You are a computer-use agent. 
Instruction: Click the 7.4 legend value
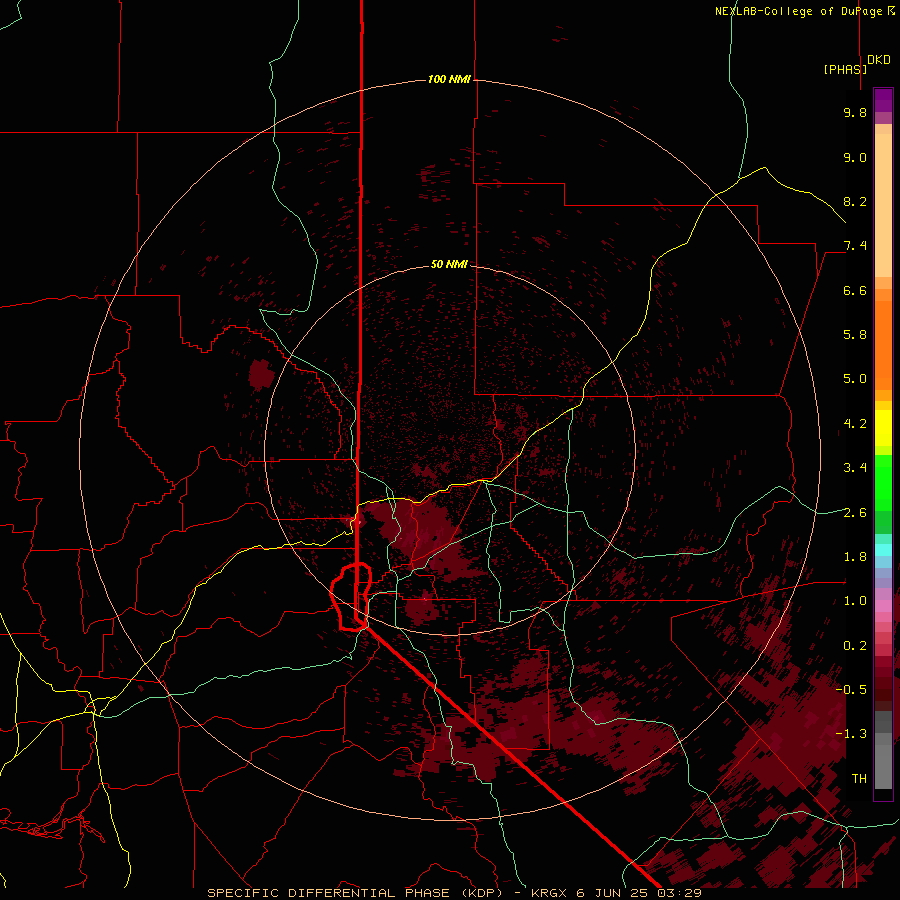point(855,246)
